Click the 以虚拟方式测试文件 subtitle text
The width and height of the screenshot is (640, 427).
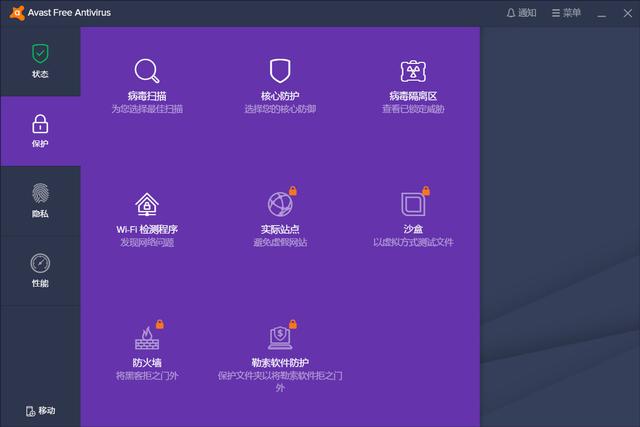pyautogui.click(x=413, y=242)
